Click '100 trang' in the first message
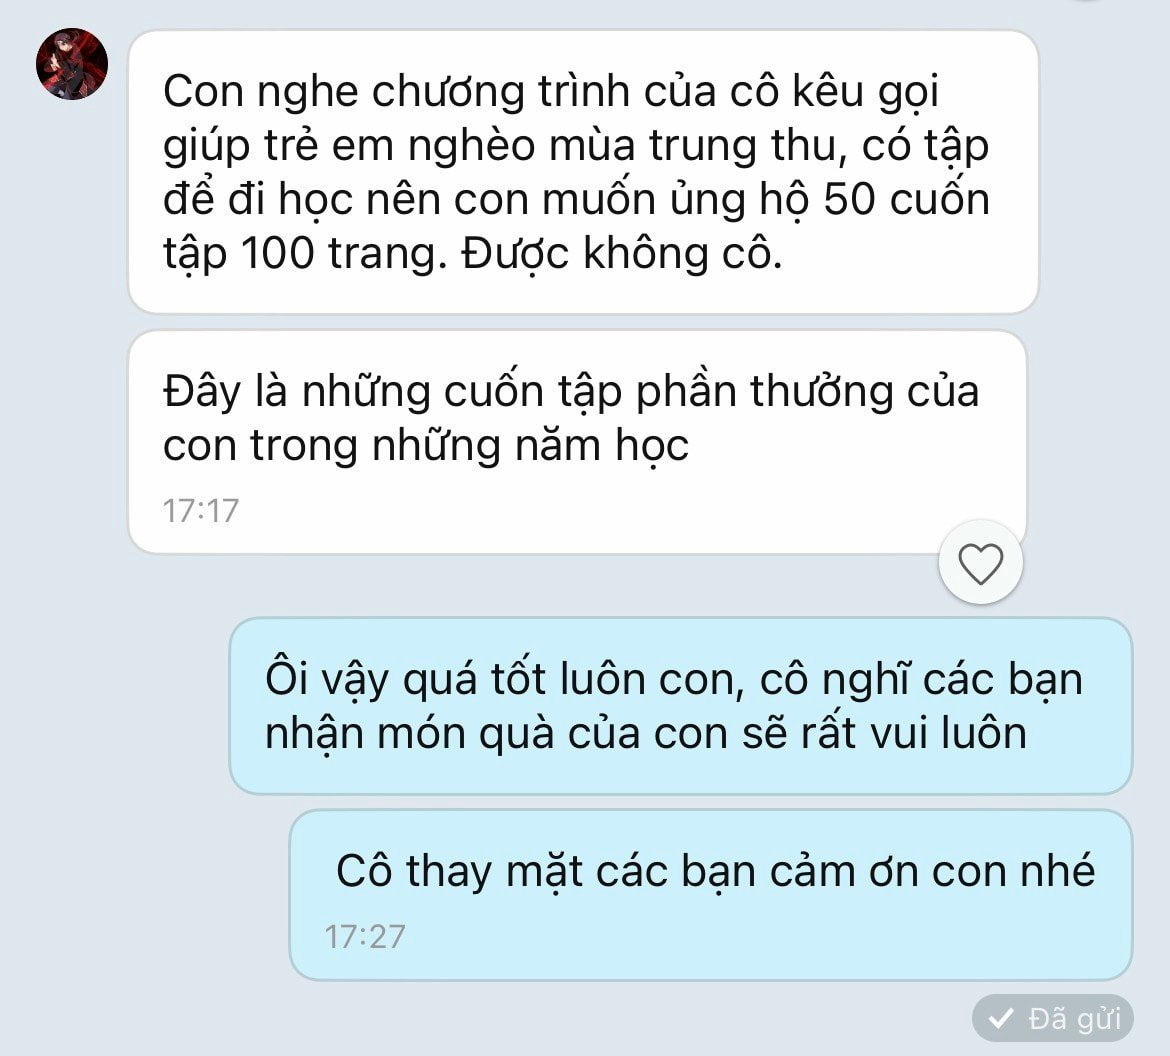Image resolution: width=1170 pixels, height=1056 pixels. [339, 254]
